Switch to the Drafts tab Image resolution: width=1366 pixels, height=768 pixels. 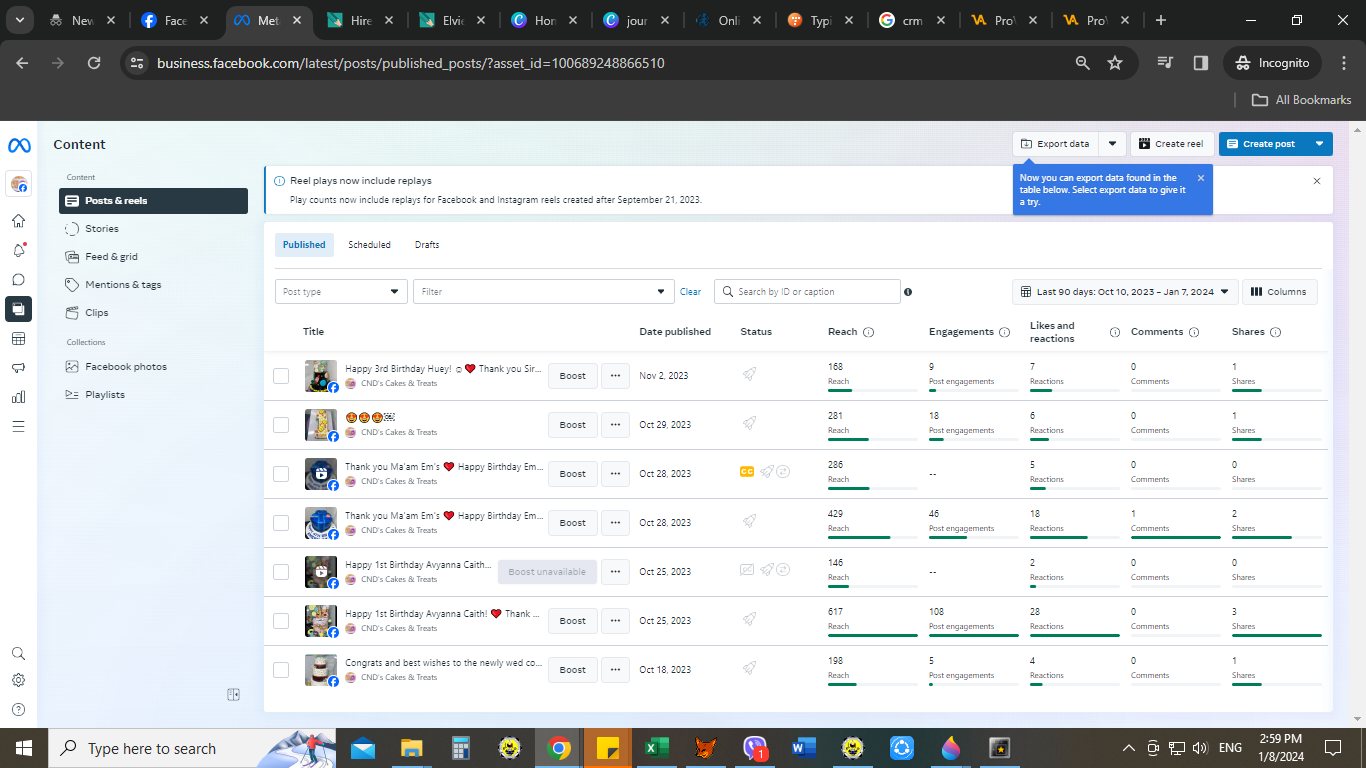(x=427, y=245)
